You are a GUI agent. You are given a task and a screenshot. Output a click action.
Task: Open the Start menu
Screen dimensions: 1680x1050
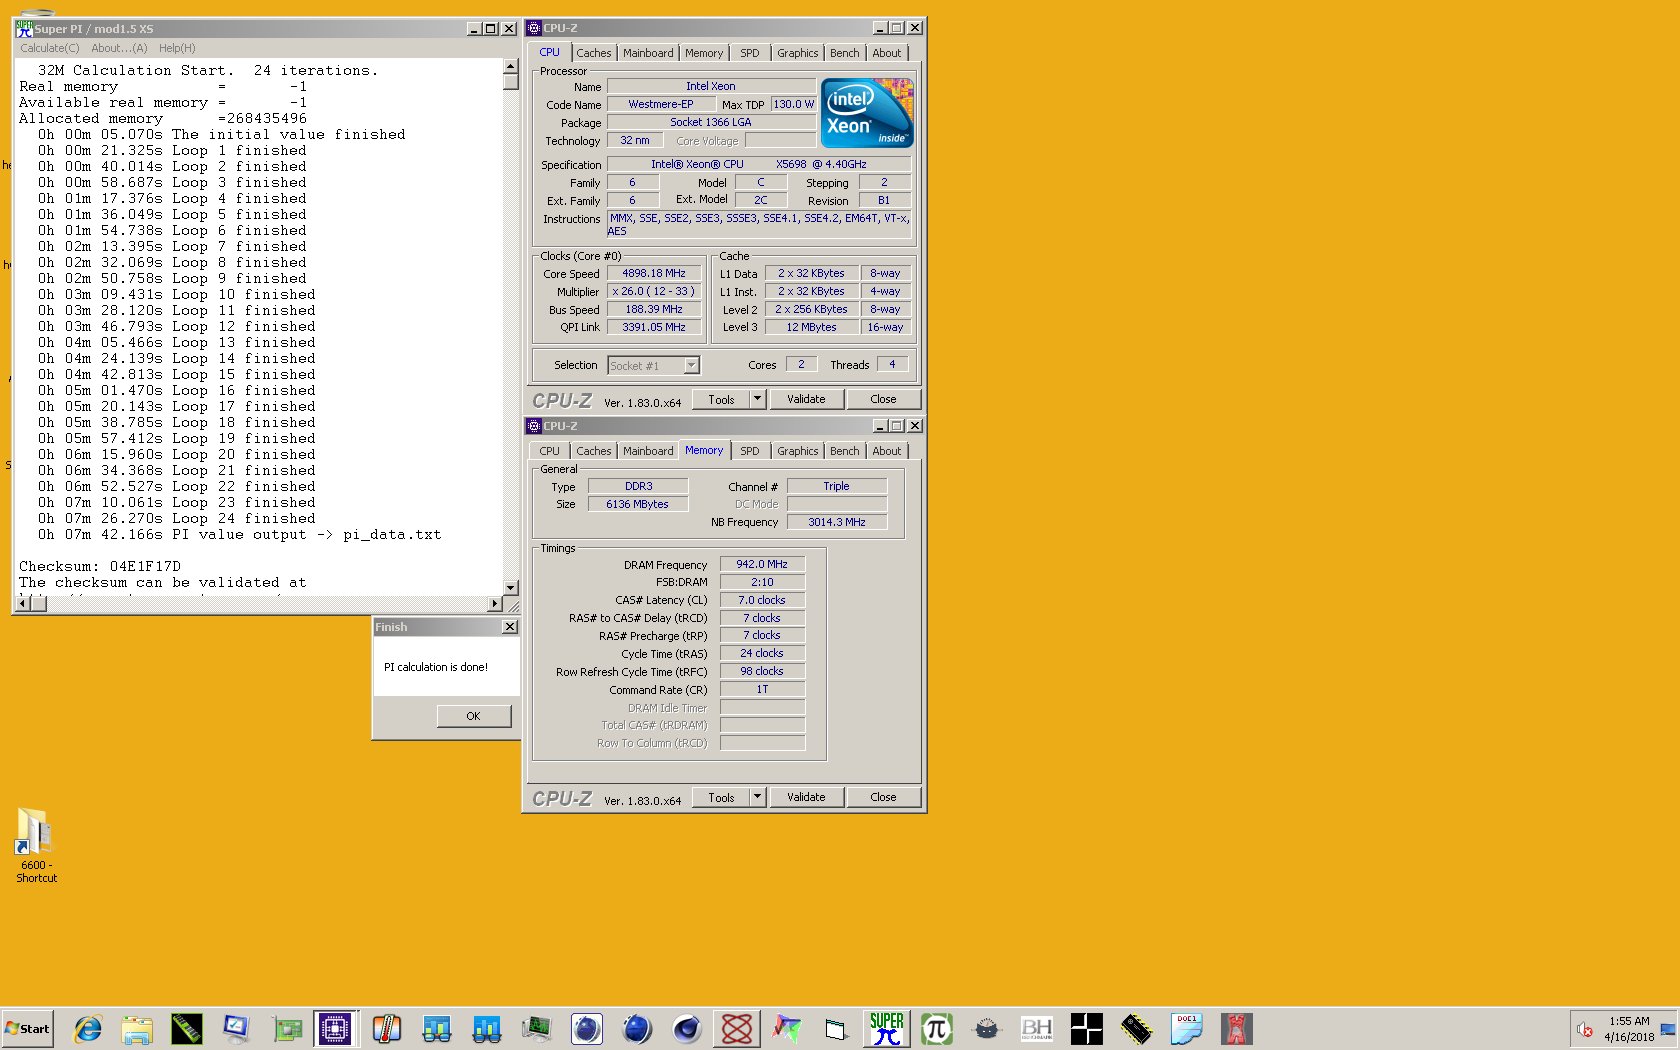[x=28, y=1029]
